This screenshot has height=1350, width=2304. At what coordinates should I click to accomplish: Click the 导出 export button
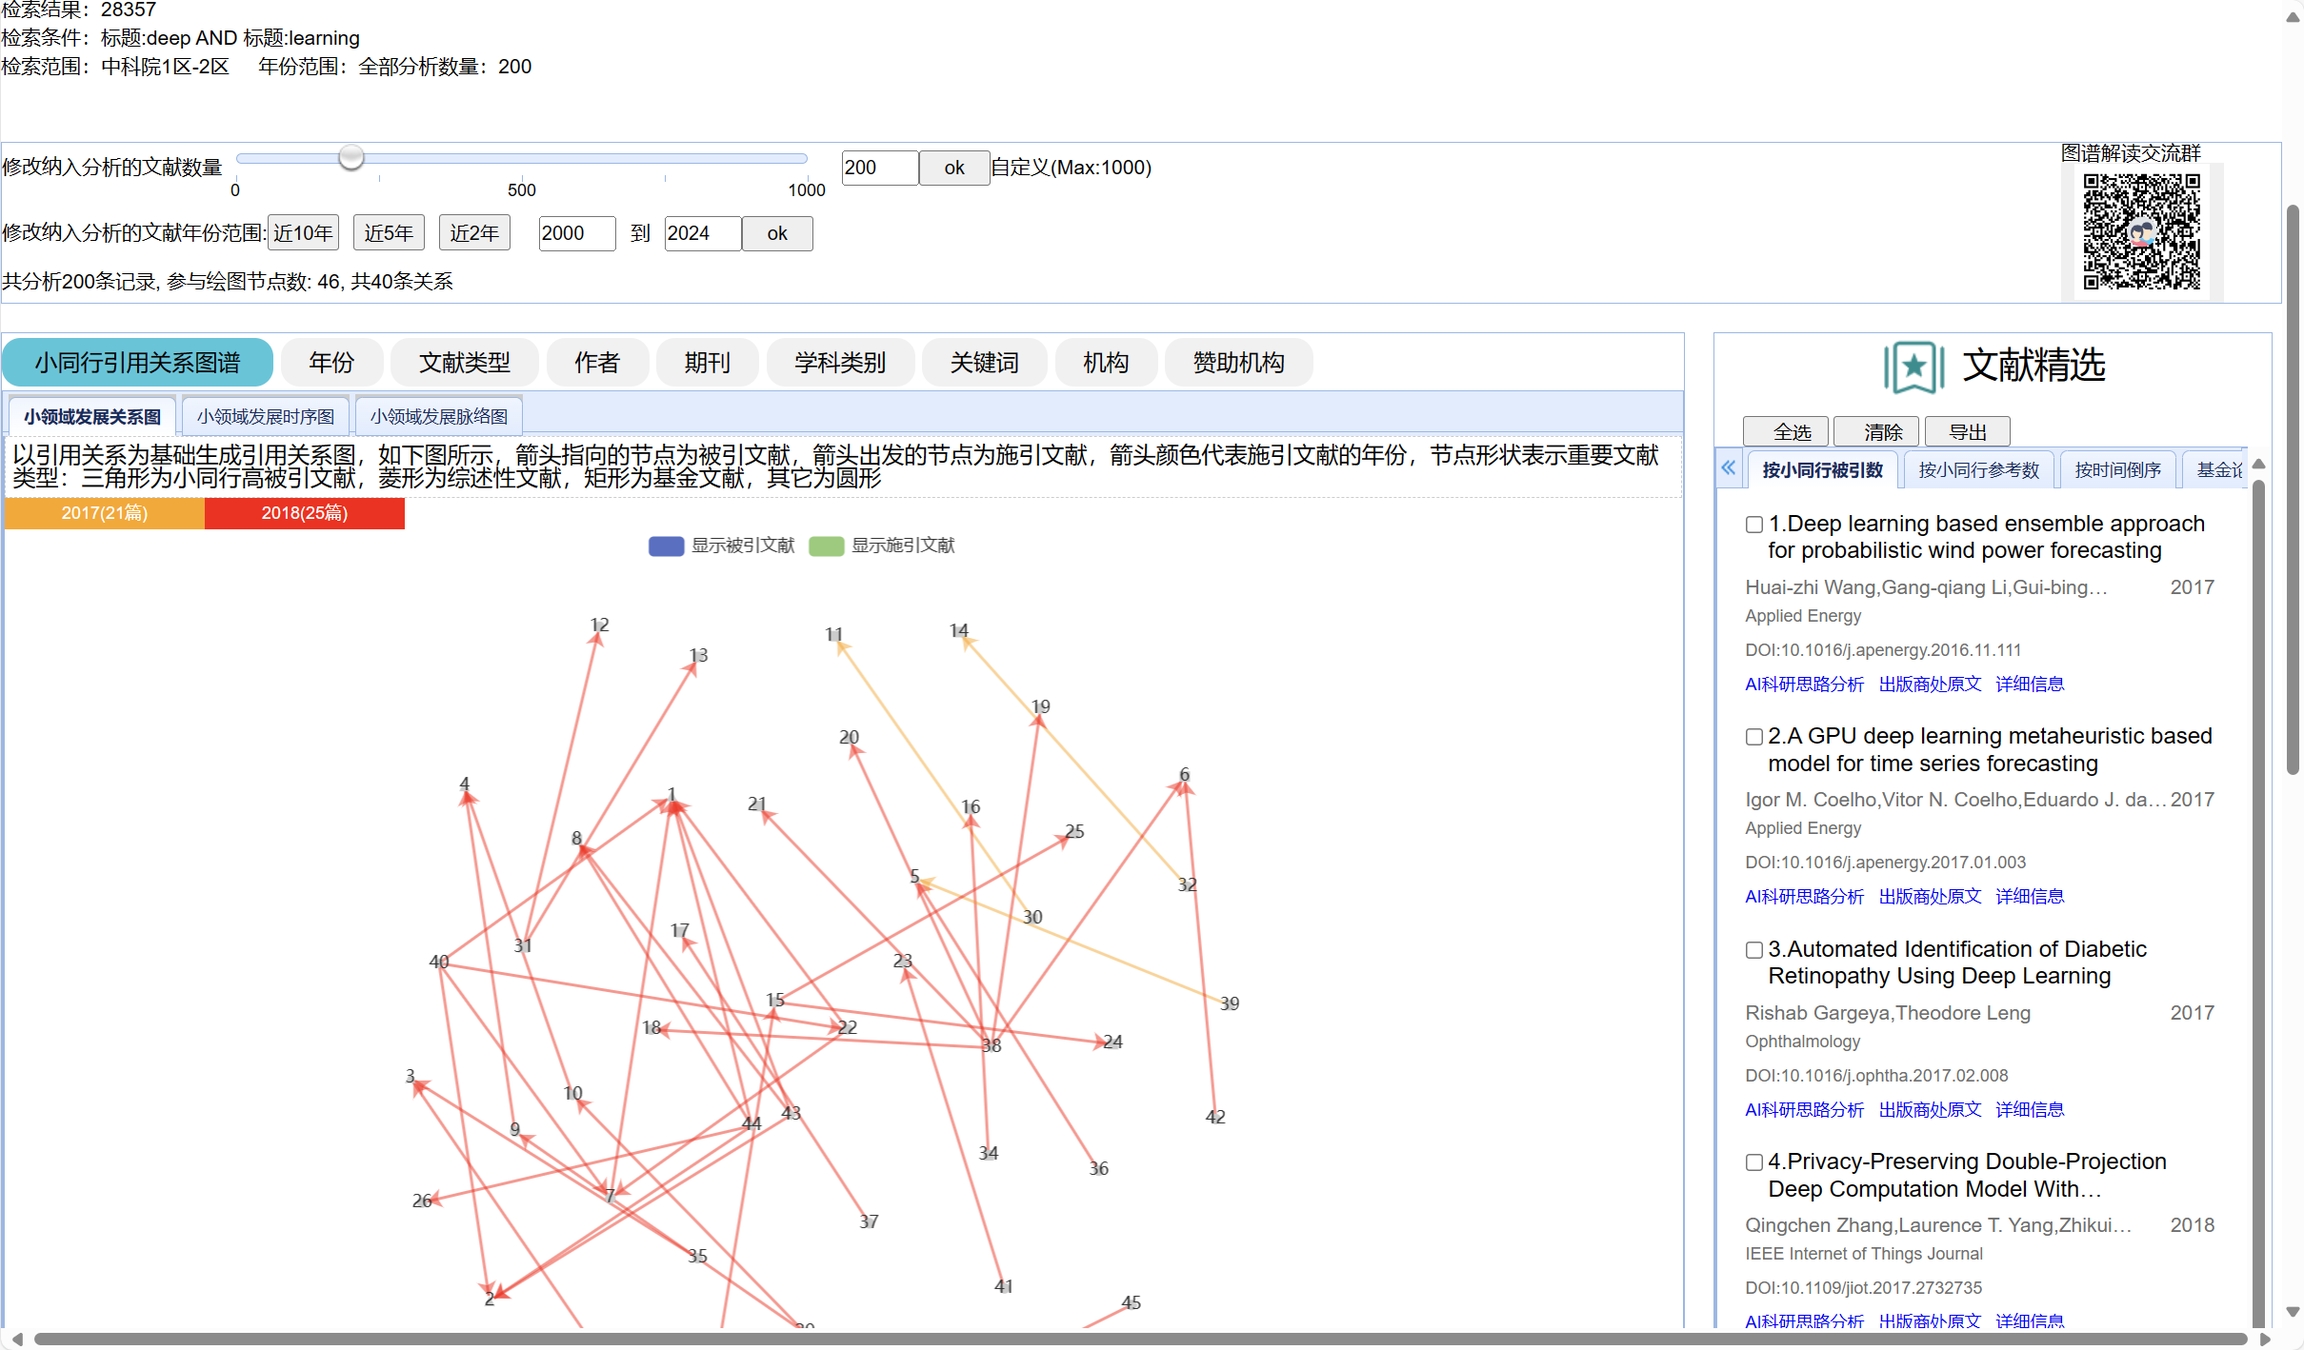1967,432
